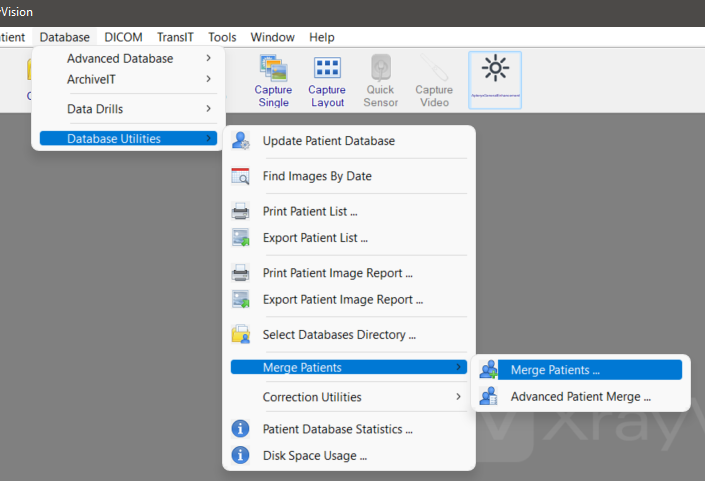
Task: Click the Disk Space Usage info icon
Action: 241,455
